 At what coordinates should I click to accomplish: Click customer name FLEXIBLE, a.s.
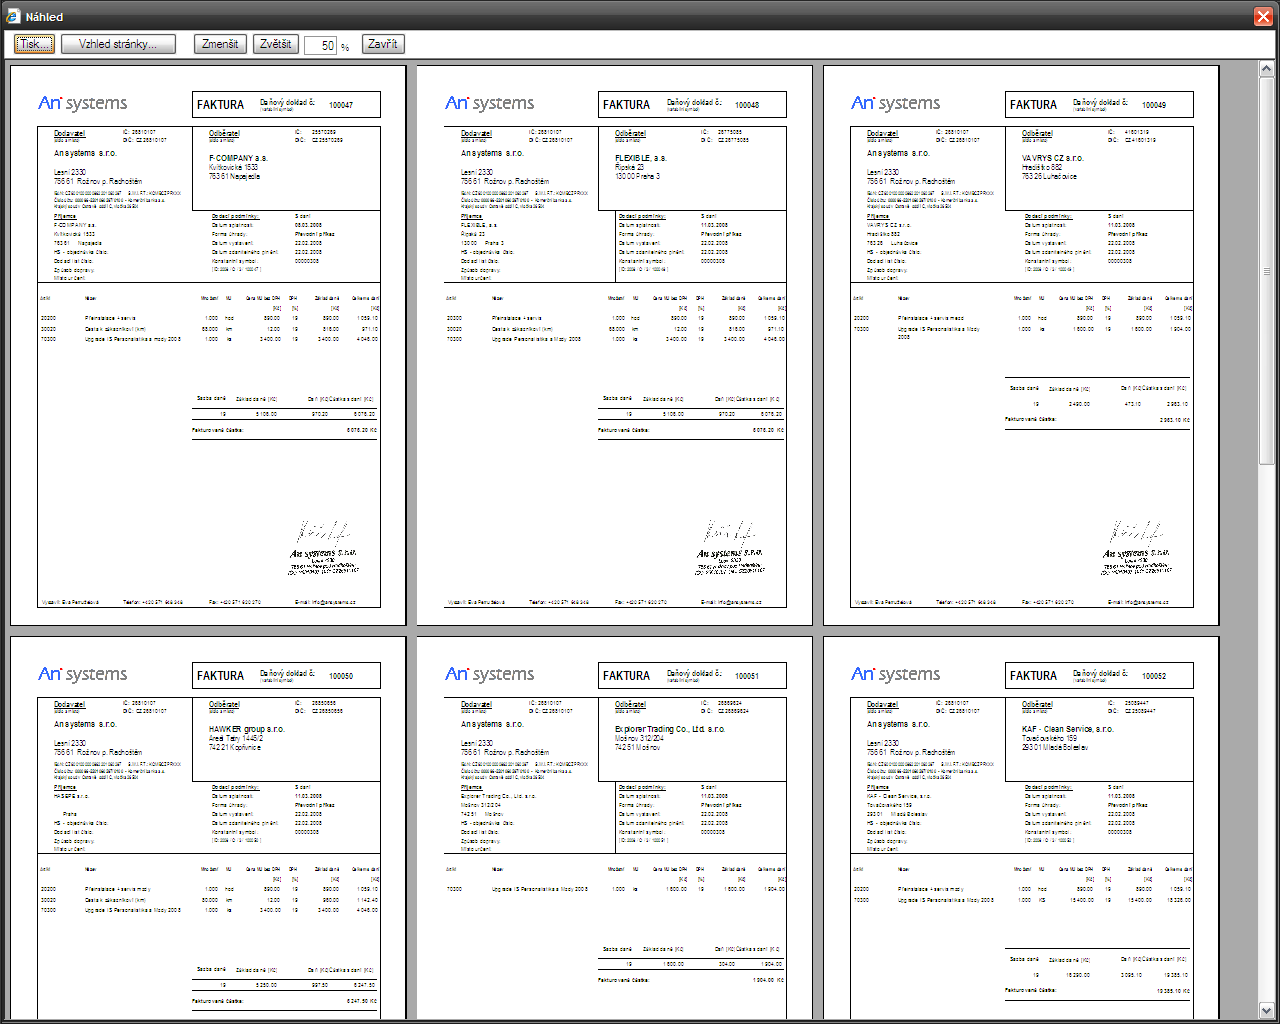641,158
